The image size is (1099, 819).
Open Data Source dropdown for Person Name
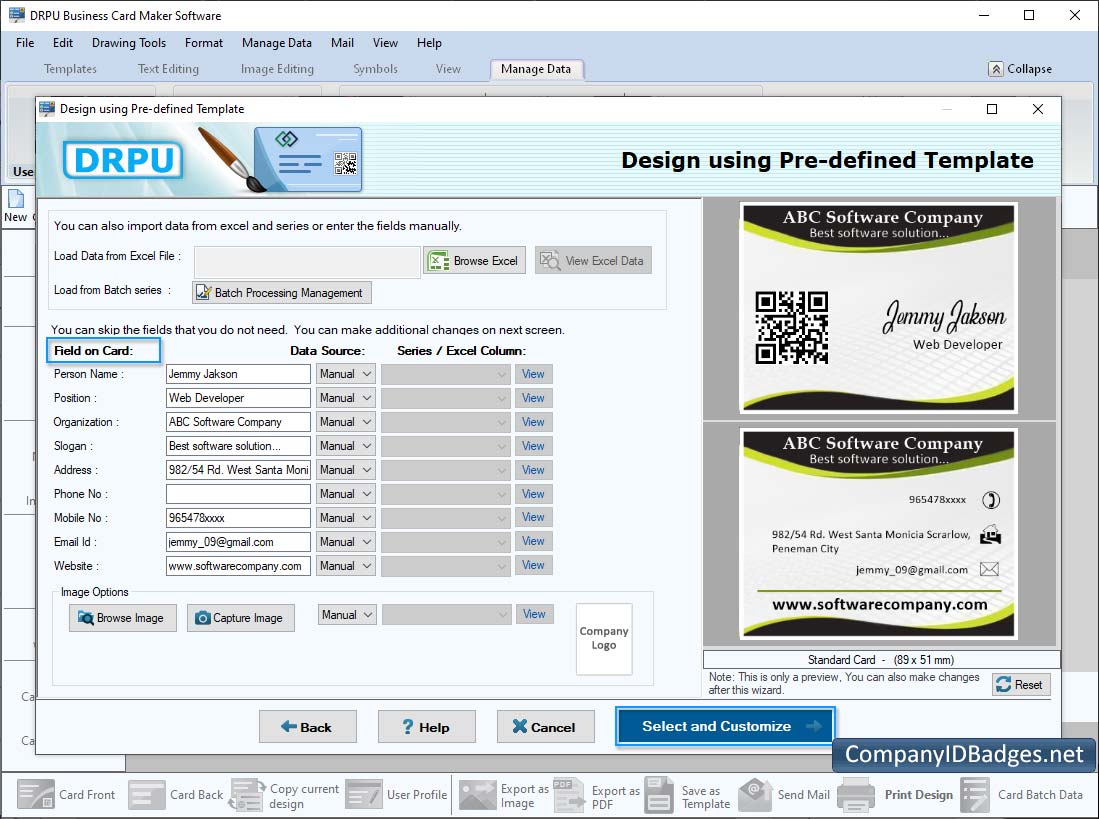(x=346, y=374)
